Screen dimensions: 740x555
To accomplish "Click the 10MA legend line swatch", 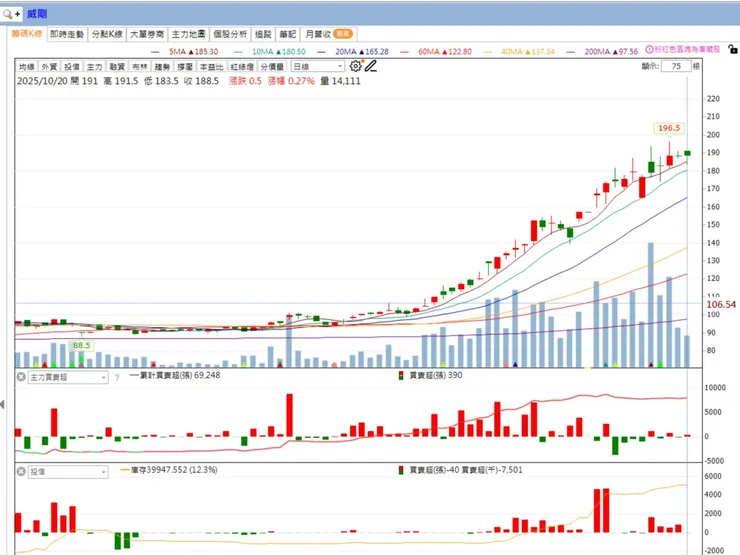I will coord(238,52).
